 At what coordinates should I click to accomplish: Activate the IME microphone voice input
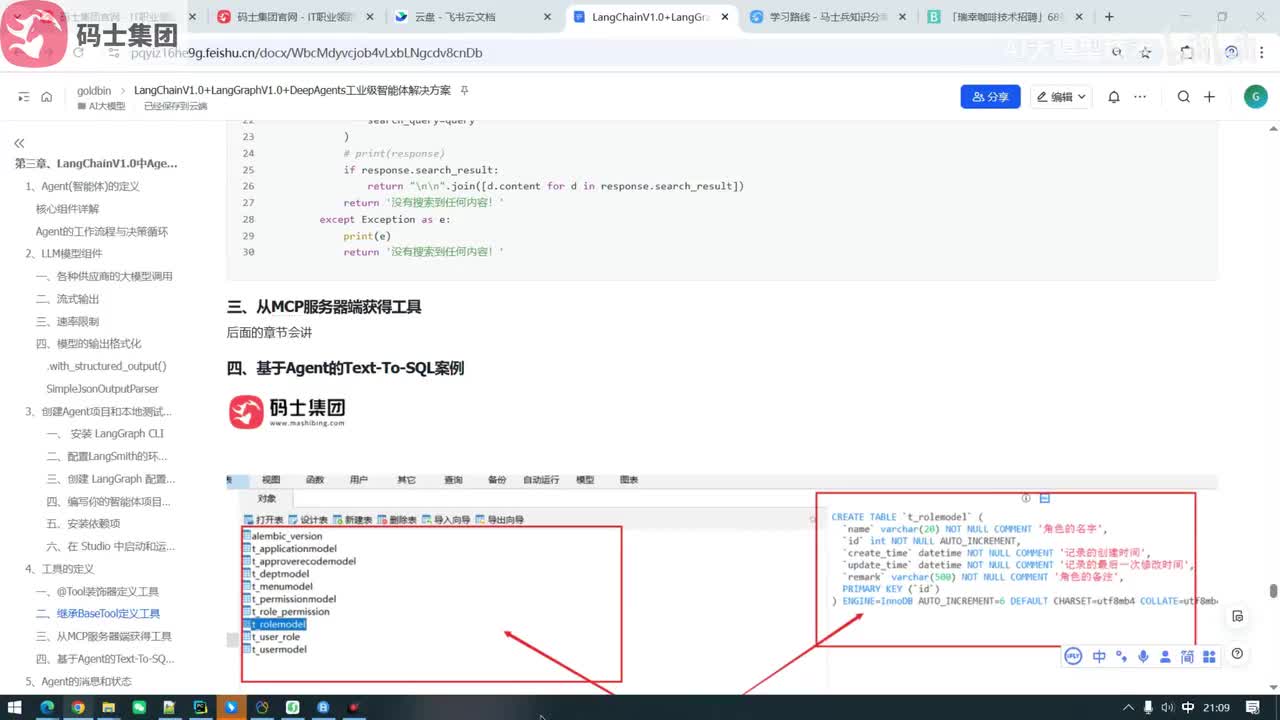1143,656
